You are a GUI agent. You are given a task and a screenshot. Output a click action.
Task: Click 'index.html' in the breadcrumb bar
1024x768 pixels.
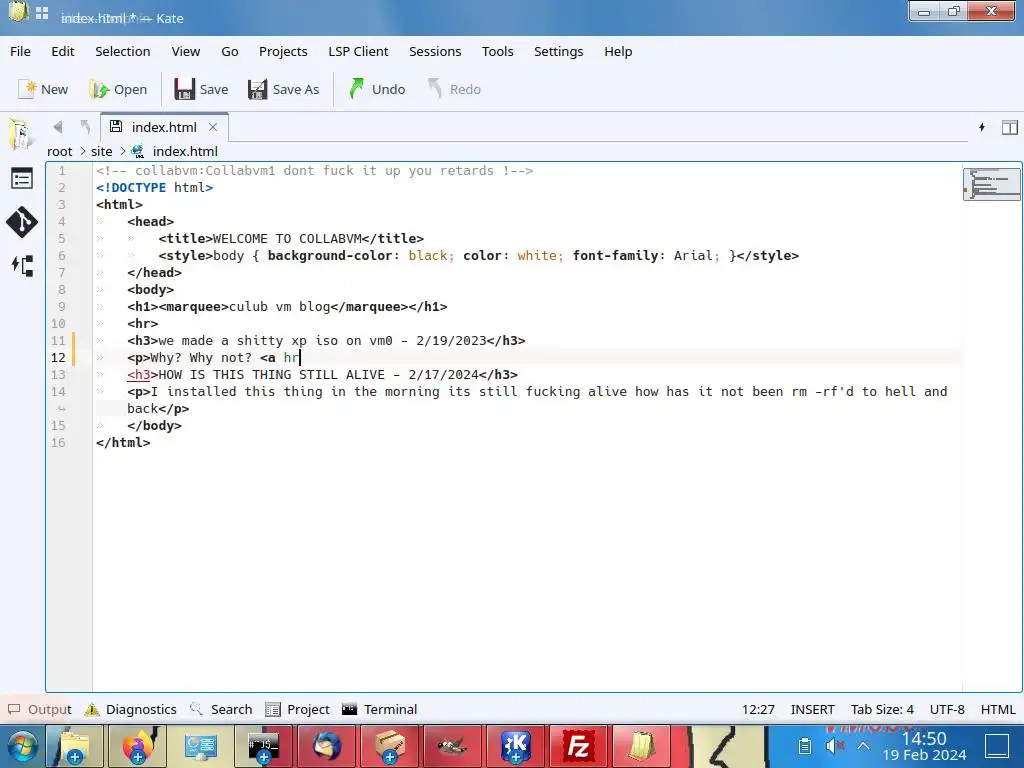coord(185,152)
